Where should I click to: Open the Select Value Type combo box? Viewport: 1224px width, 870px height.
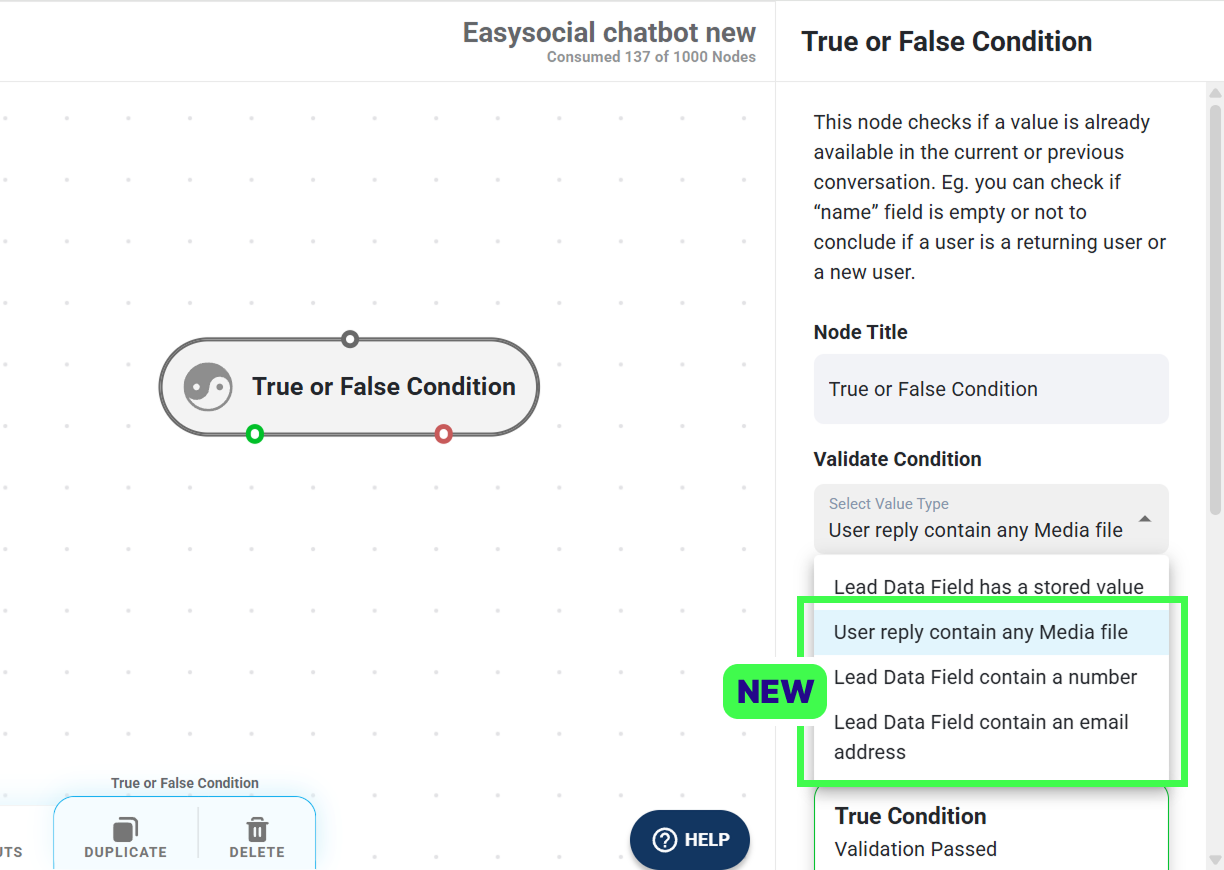coord(991,519)
